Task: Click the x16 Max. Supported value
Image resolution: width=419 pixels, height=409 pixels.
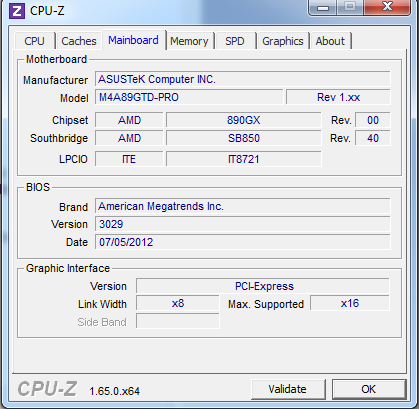Action: [350, 304]
